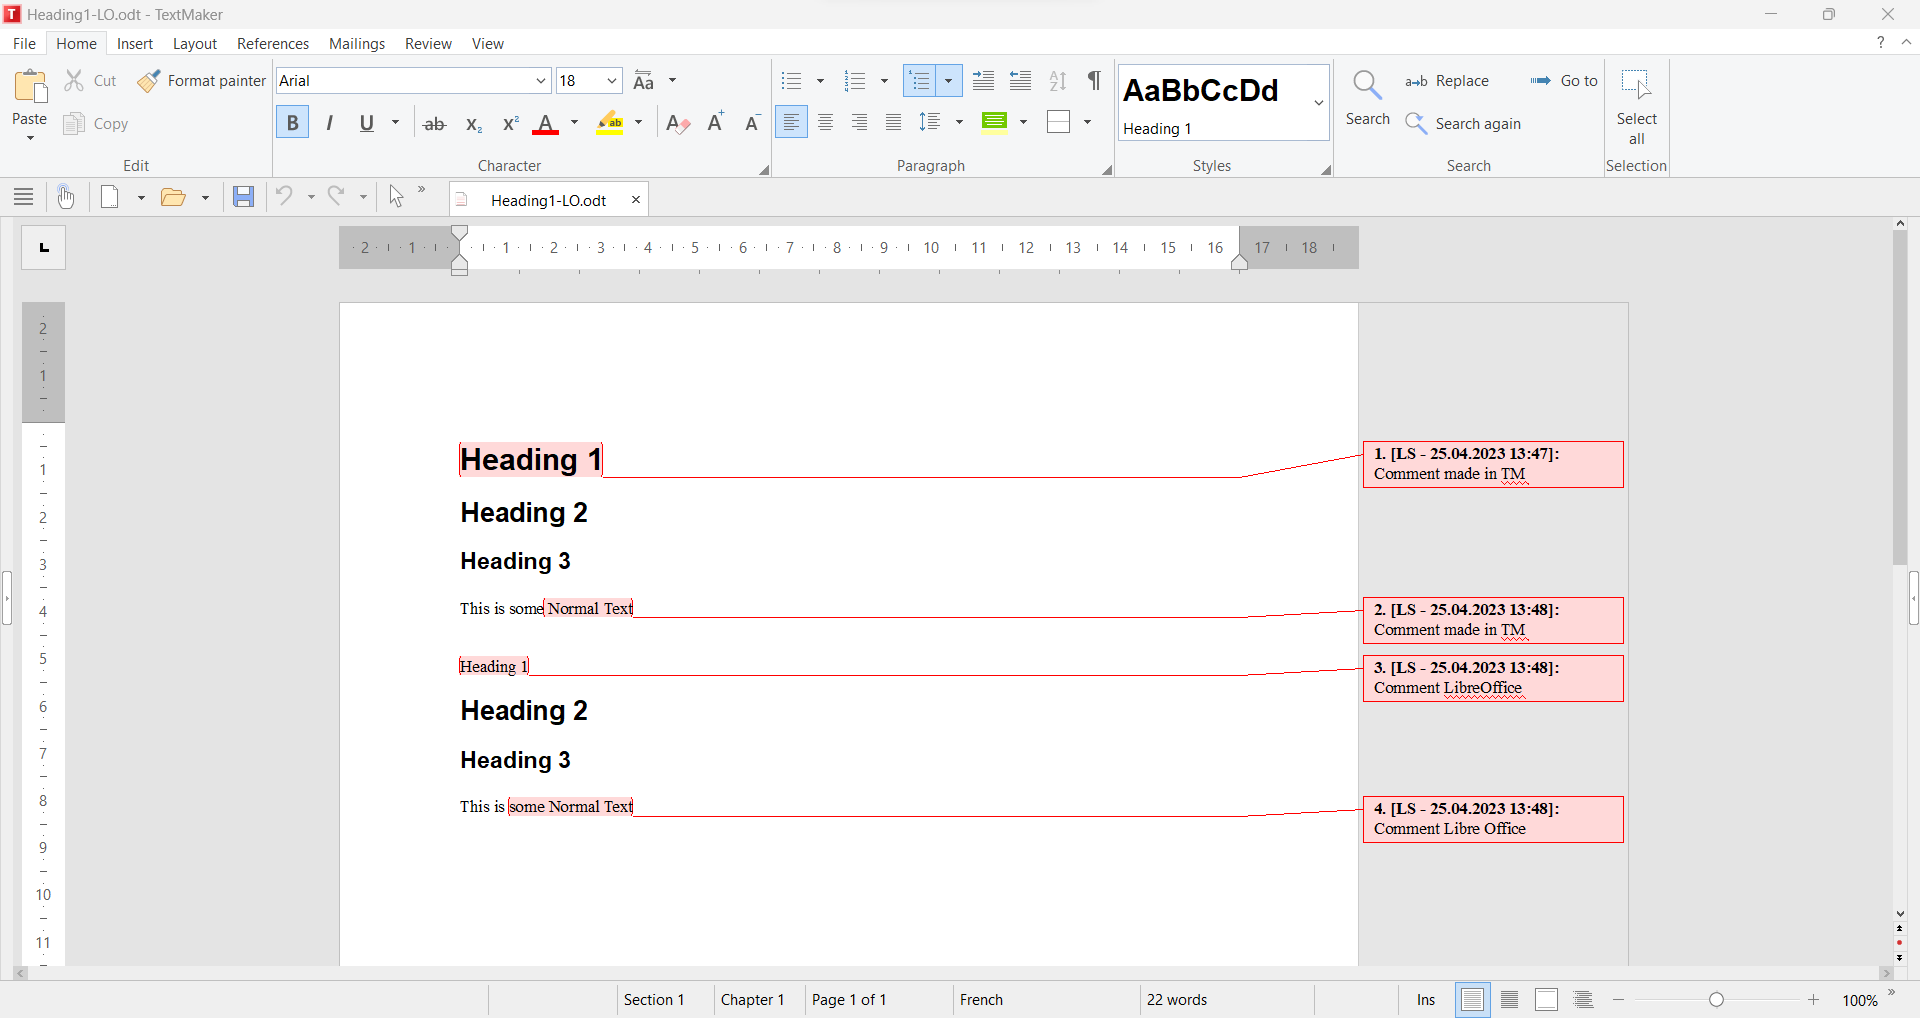Click the Search magnifier icon
1920x1018 pixels.
tap(1367, 86)
